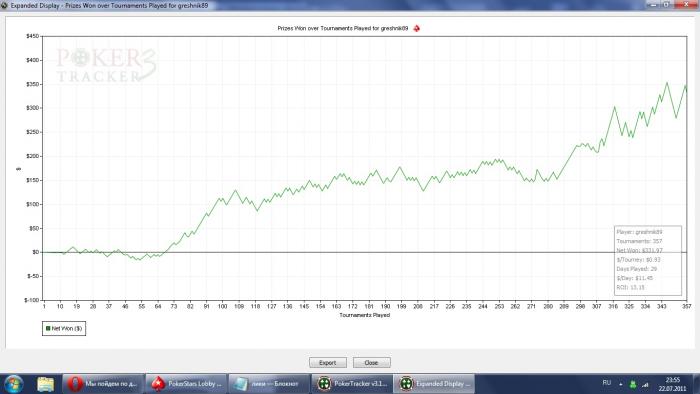Click the $0 y-axis label
The height and width of the screenshot is (394, 700).
[x=36, y=252]
